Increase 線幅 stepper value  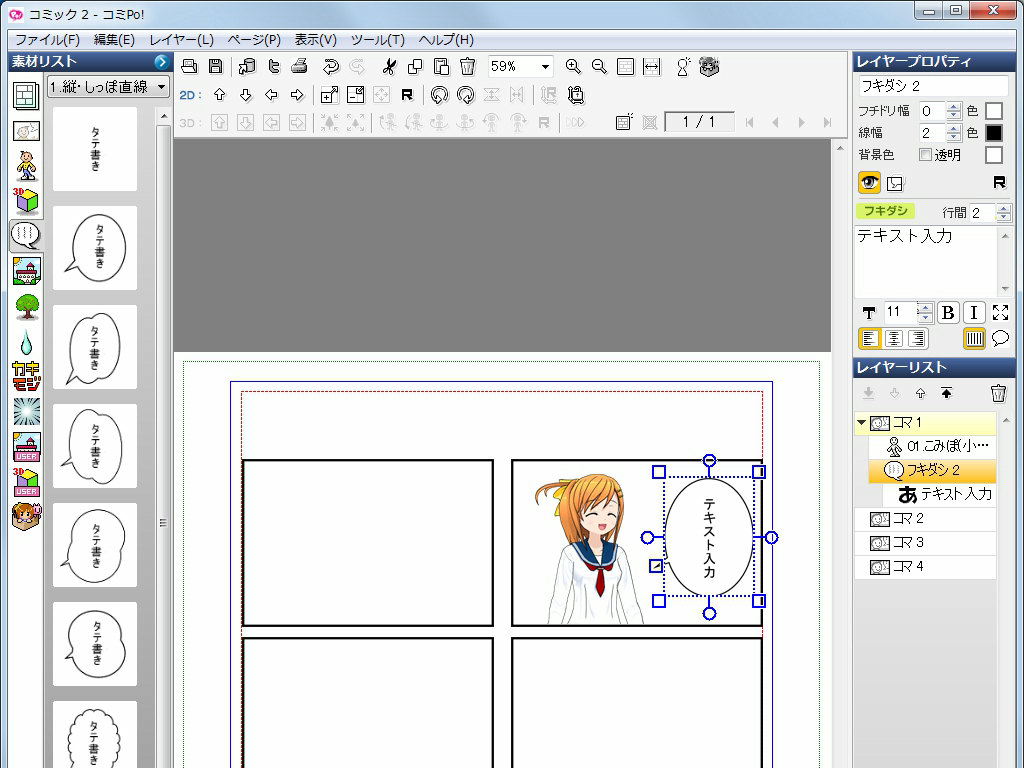pos(953,129)
